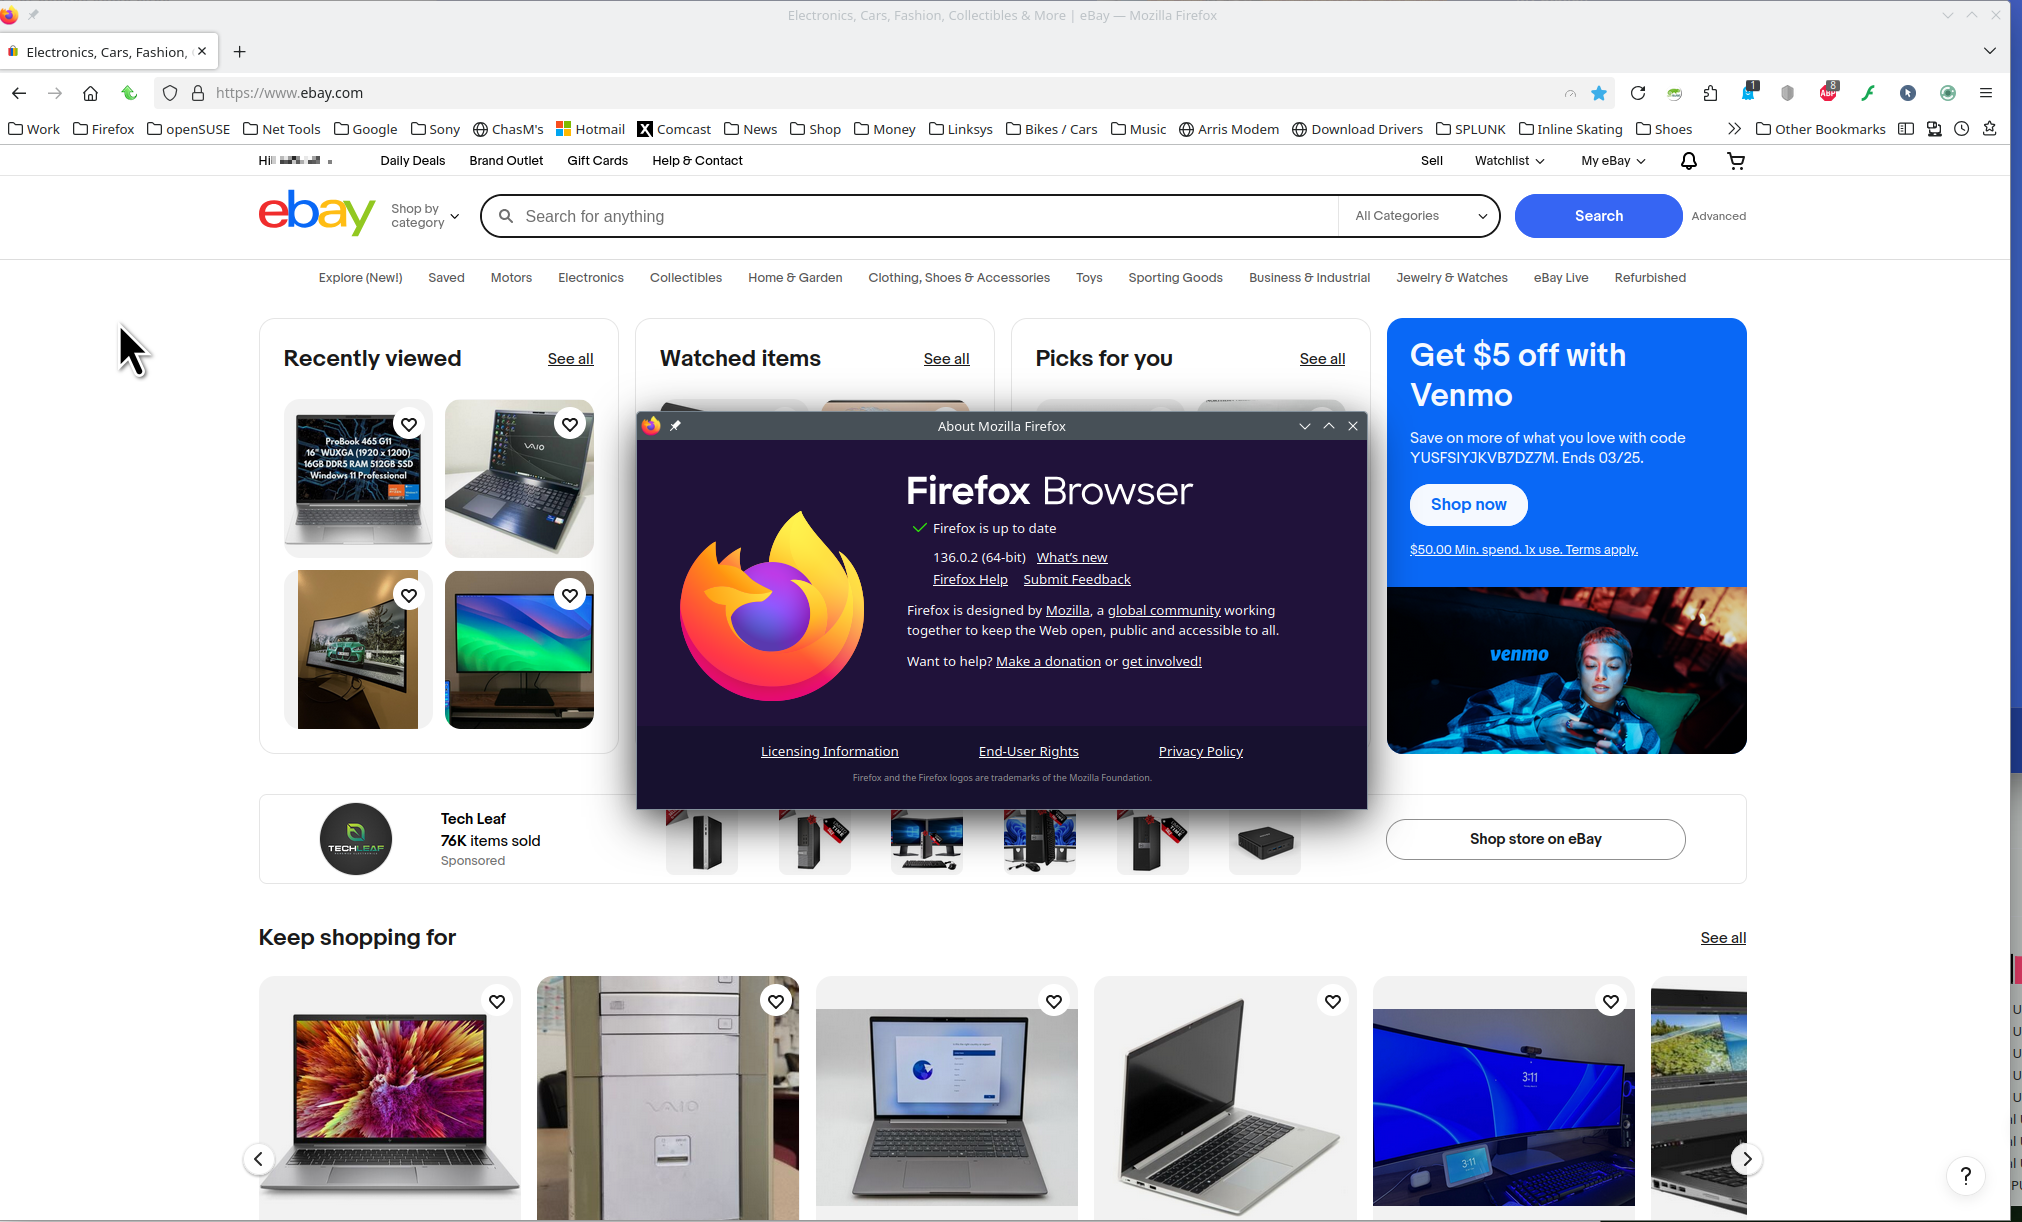Open the Hotmail bookmark
Image resolution: width=2022 pixels, height=1222 pixels.
pyautogui.click(x=590, y=129)
